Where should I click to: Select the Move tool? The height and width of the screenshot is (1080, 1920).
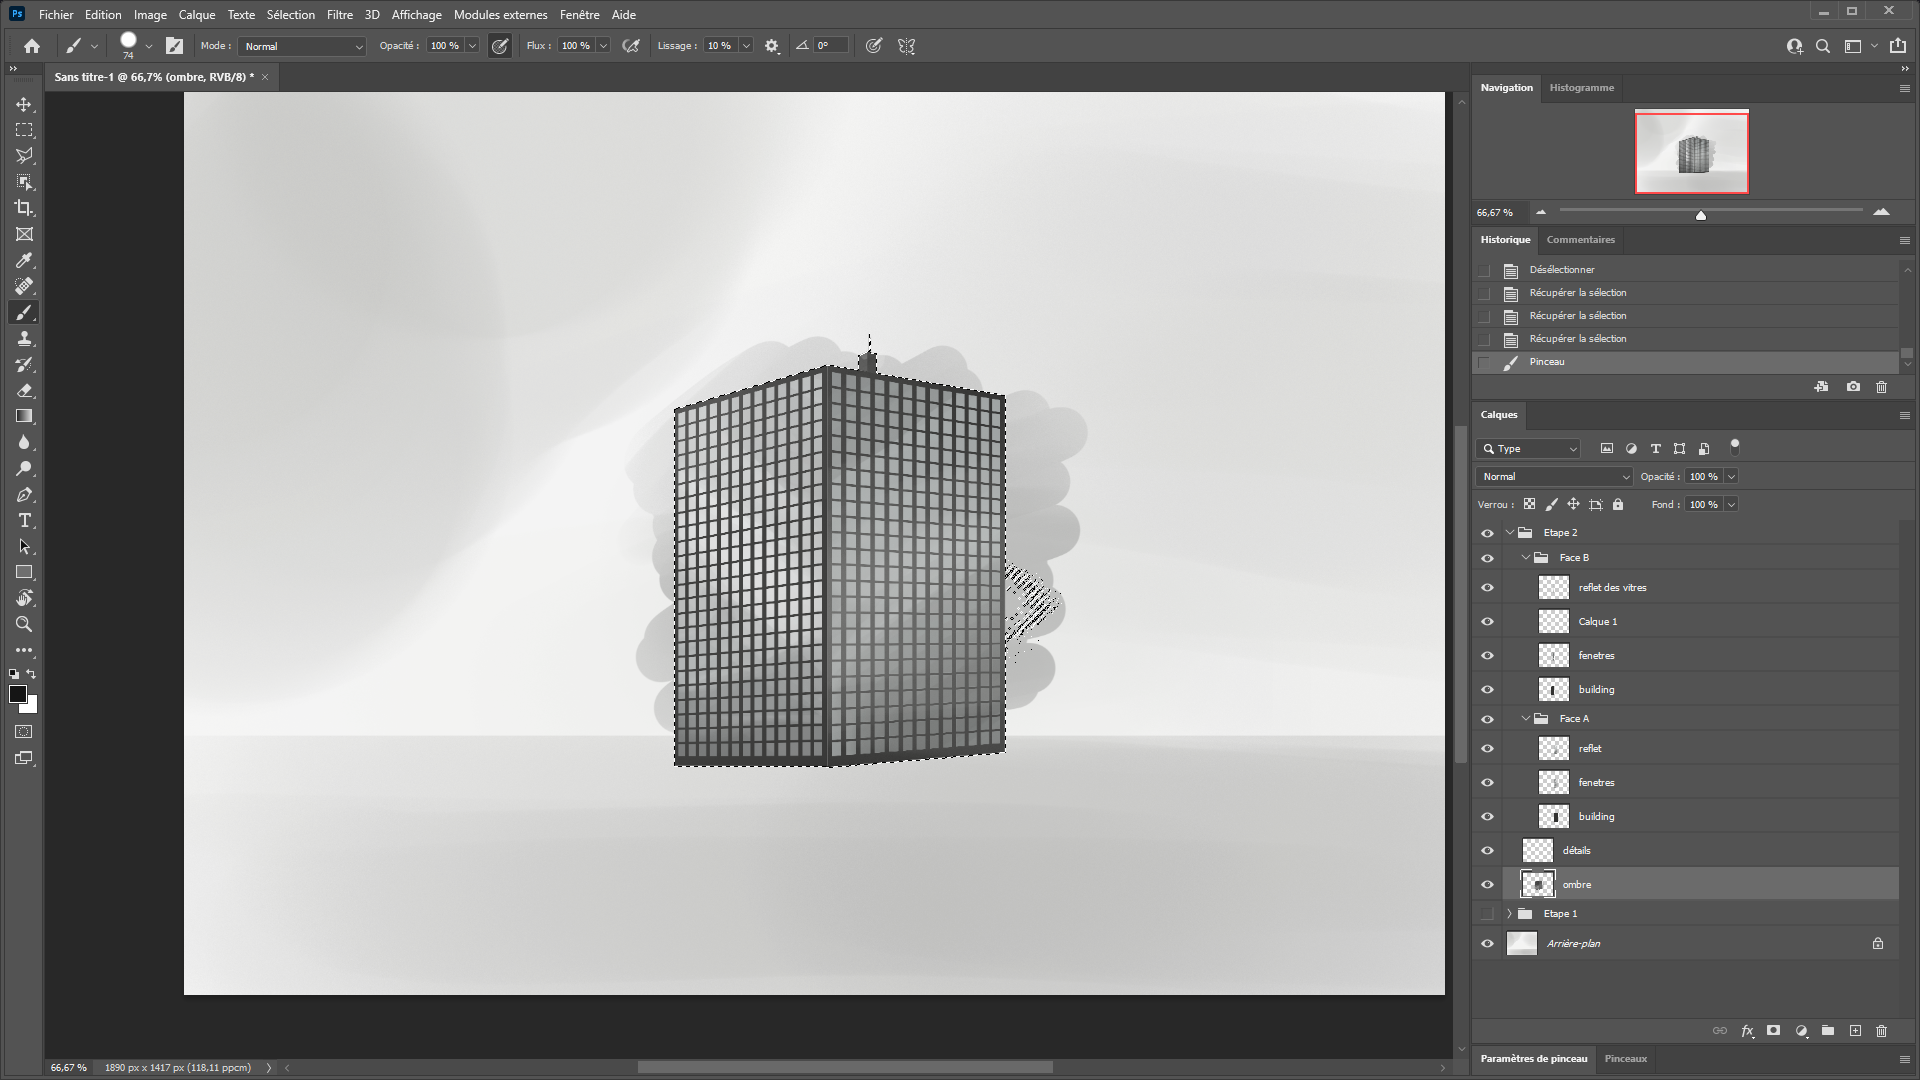(x=24, y=103)
